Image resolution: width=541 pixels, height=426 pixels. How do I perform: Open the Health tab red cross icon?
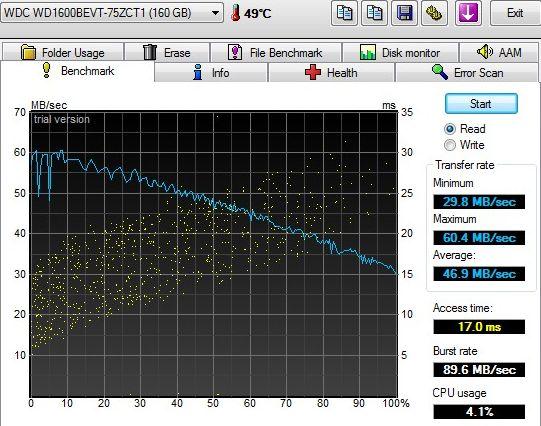[313, 73]
